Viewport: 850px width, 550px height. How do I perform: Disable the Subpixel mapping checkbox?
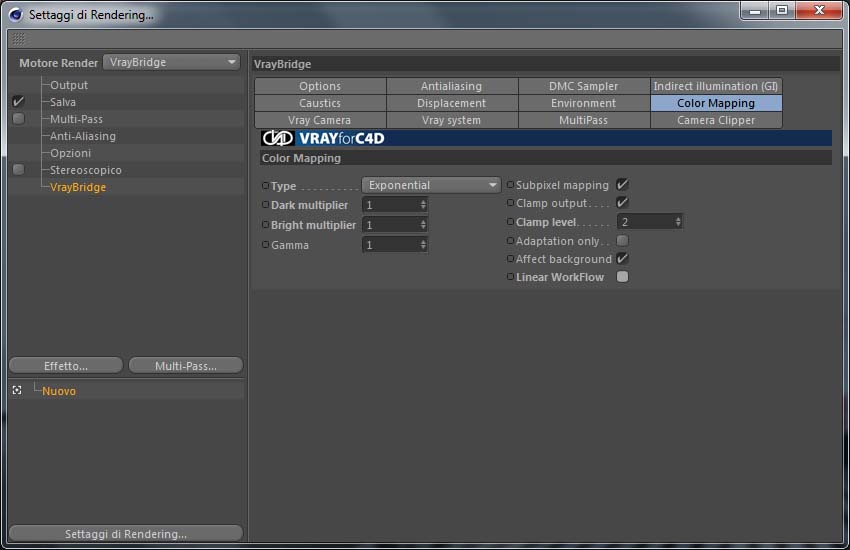tap(622, 184)
